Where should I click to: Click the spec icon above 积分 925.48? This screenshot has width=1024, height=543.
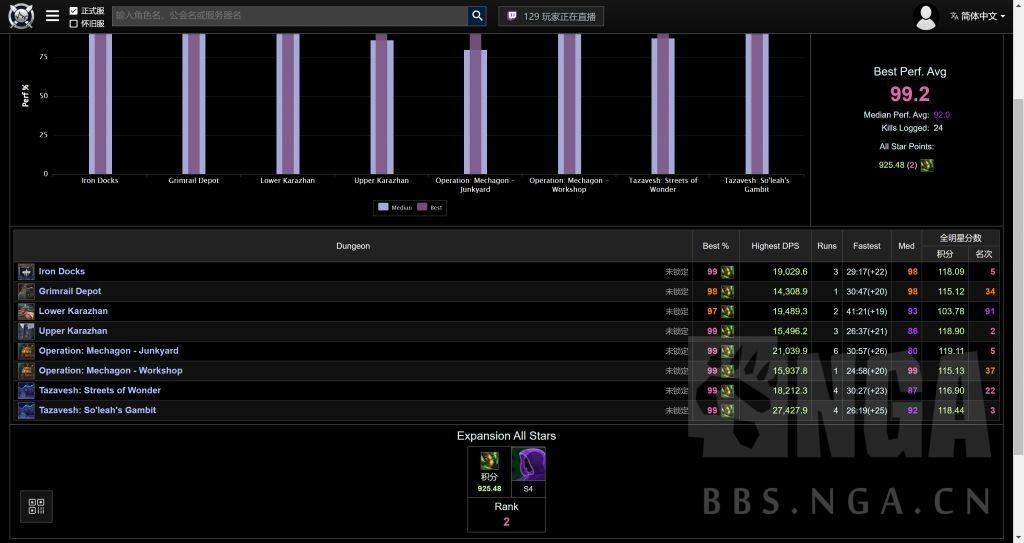point(489,461)
